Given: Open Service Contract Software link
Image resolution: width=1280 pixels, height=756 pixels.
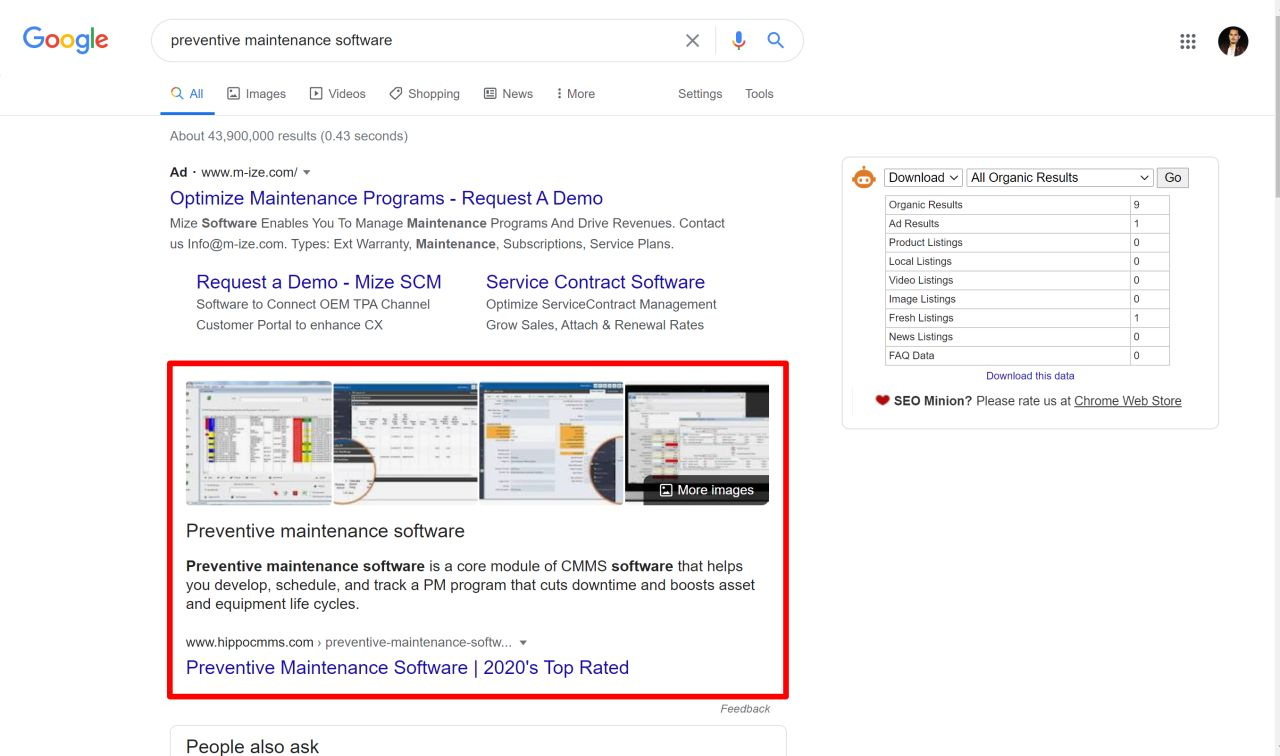Looking at the screenshot, I should (595, 282).
